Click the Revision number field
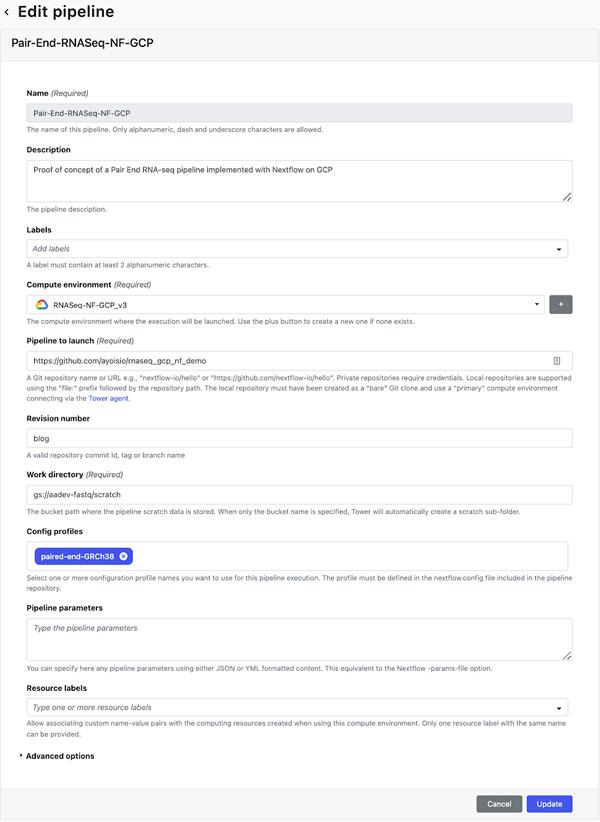The width and height of the screenshot is (600, 822). [299, 438]
